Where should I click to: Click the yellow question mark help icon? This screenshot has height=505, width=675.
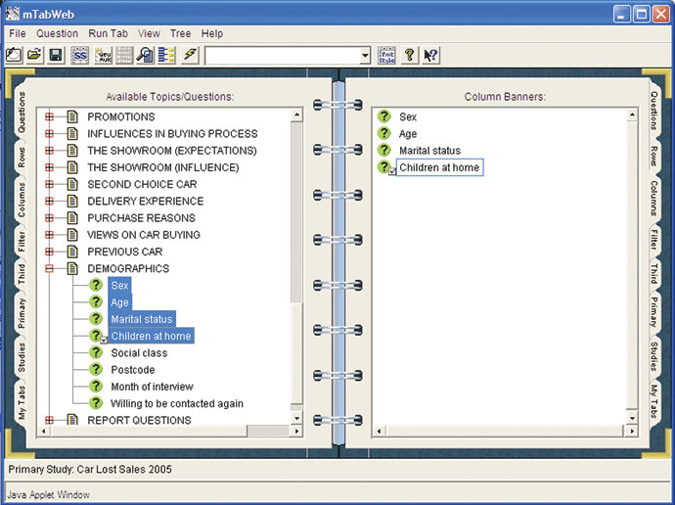click(x=409, y=55)
